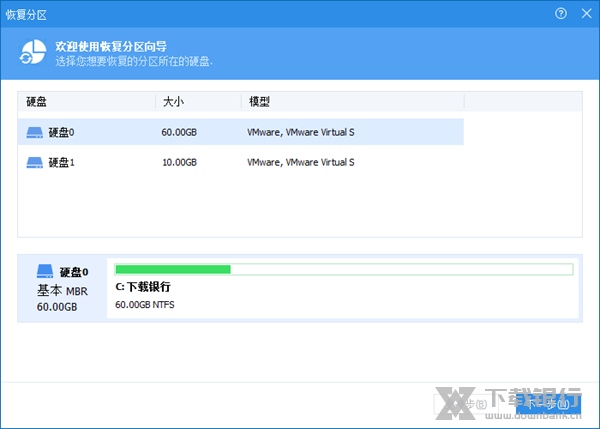
Task: Select the 硬盘1 10.00GB disk row
Action: point(240,162)
